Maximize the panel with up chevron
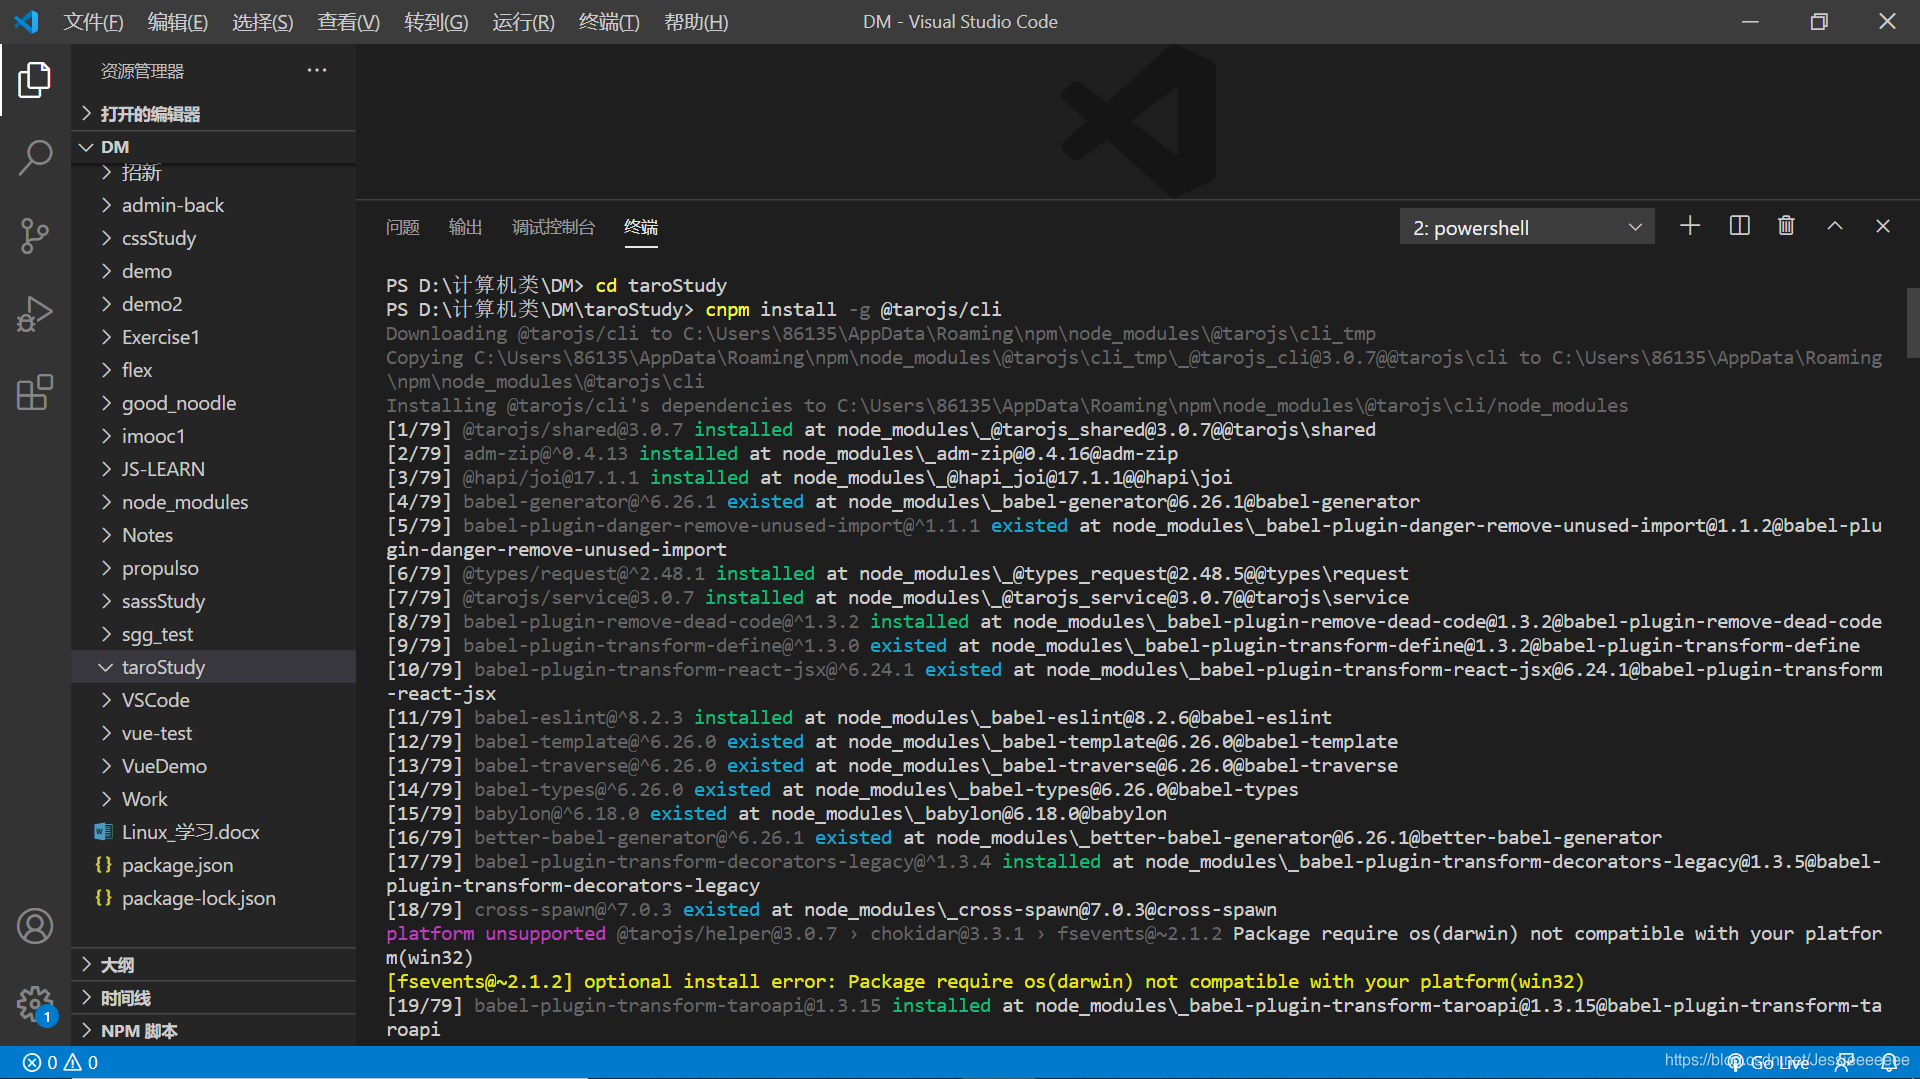Image resolution: width=1920 pixels, height=1079 pixels. 1835,226
